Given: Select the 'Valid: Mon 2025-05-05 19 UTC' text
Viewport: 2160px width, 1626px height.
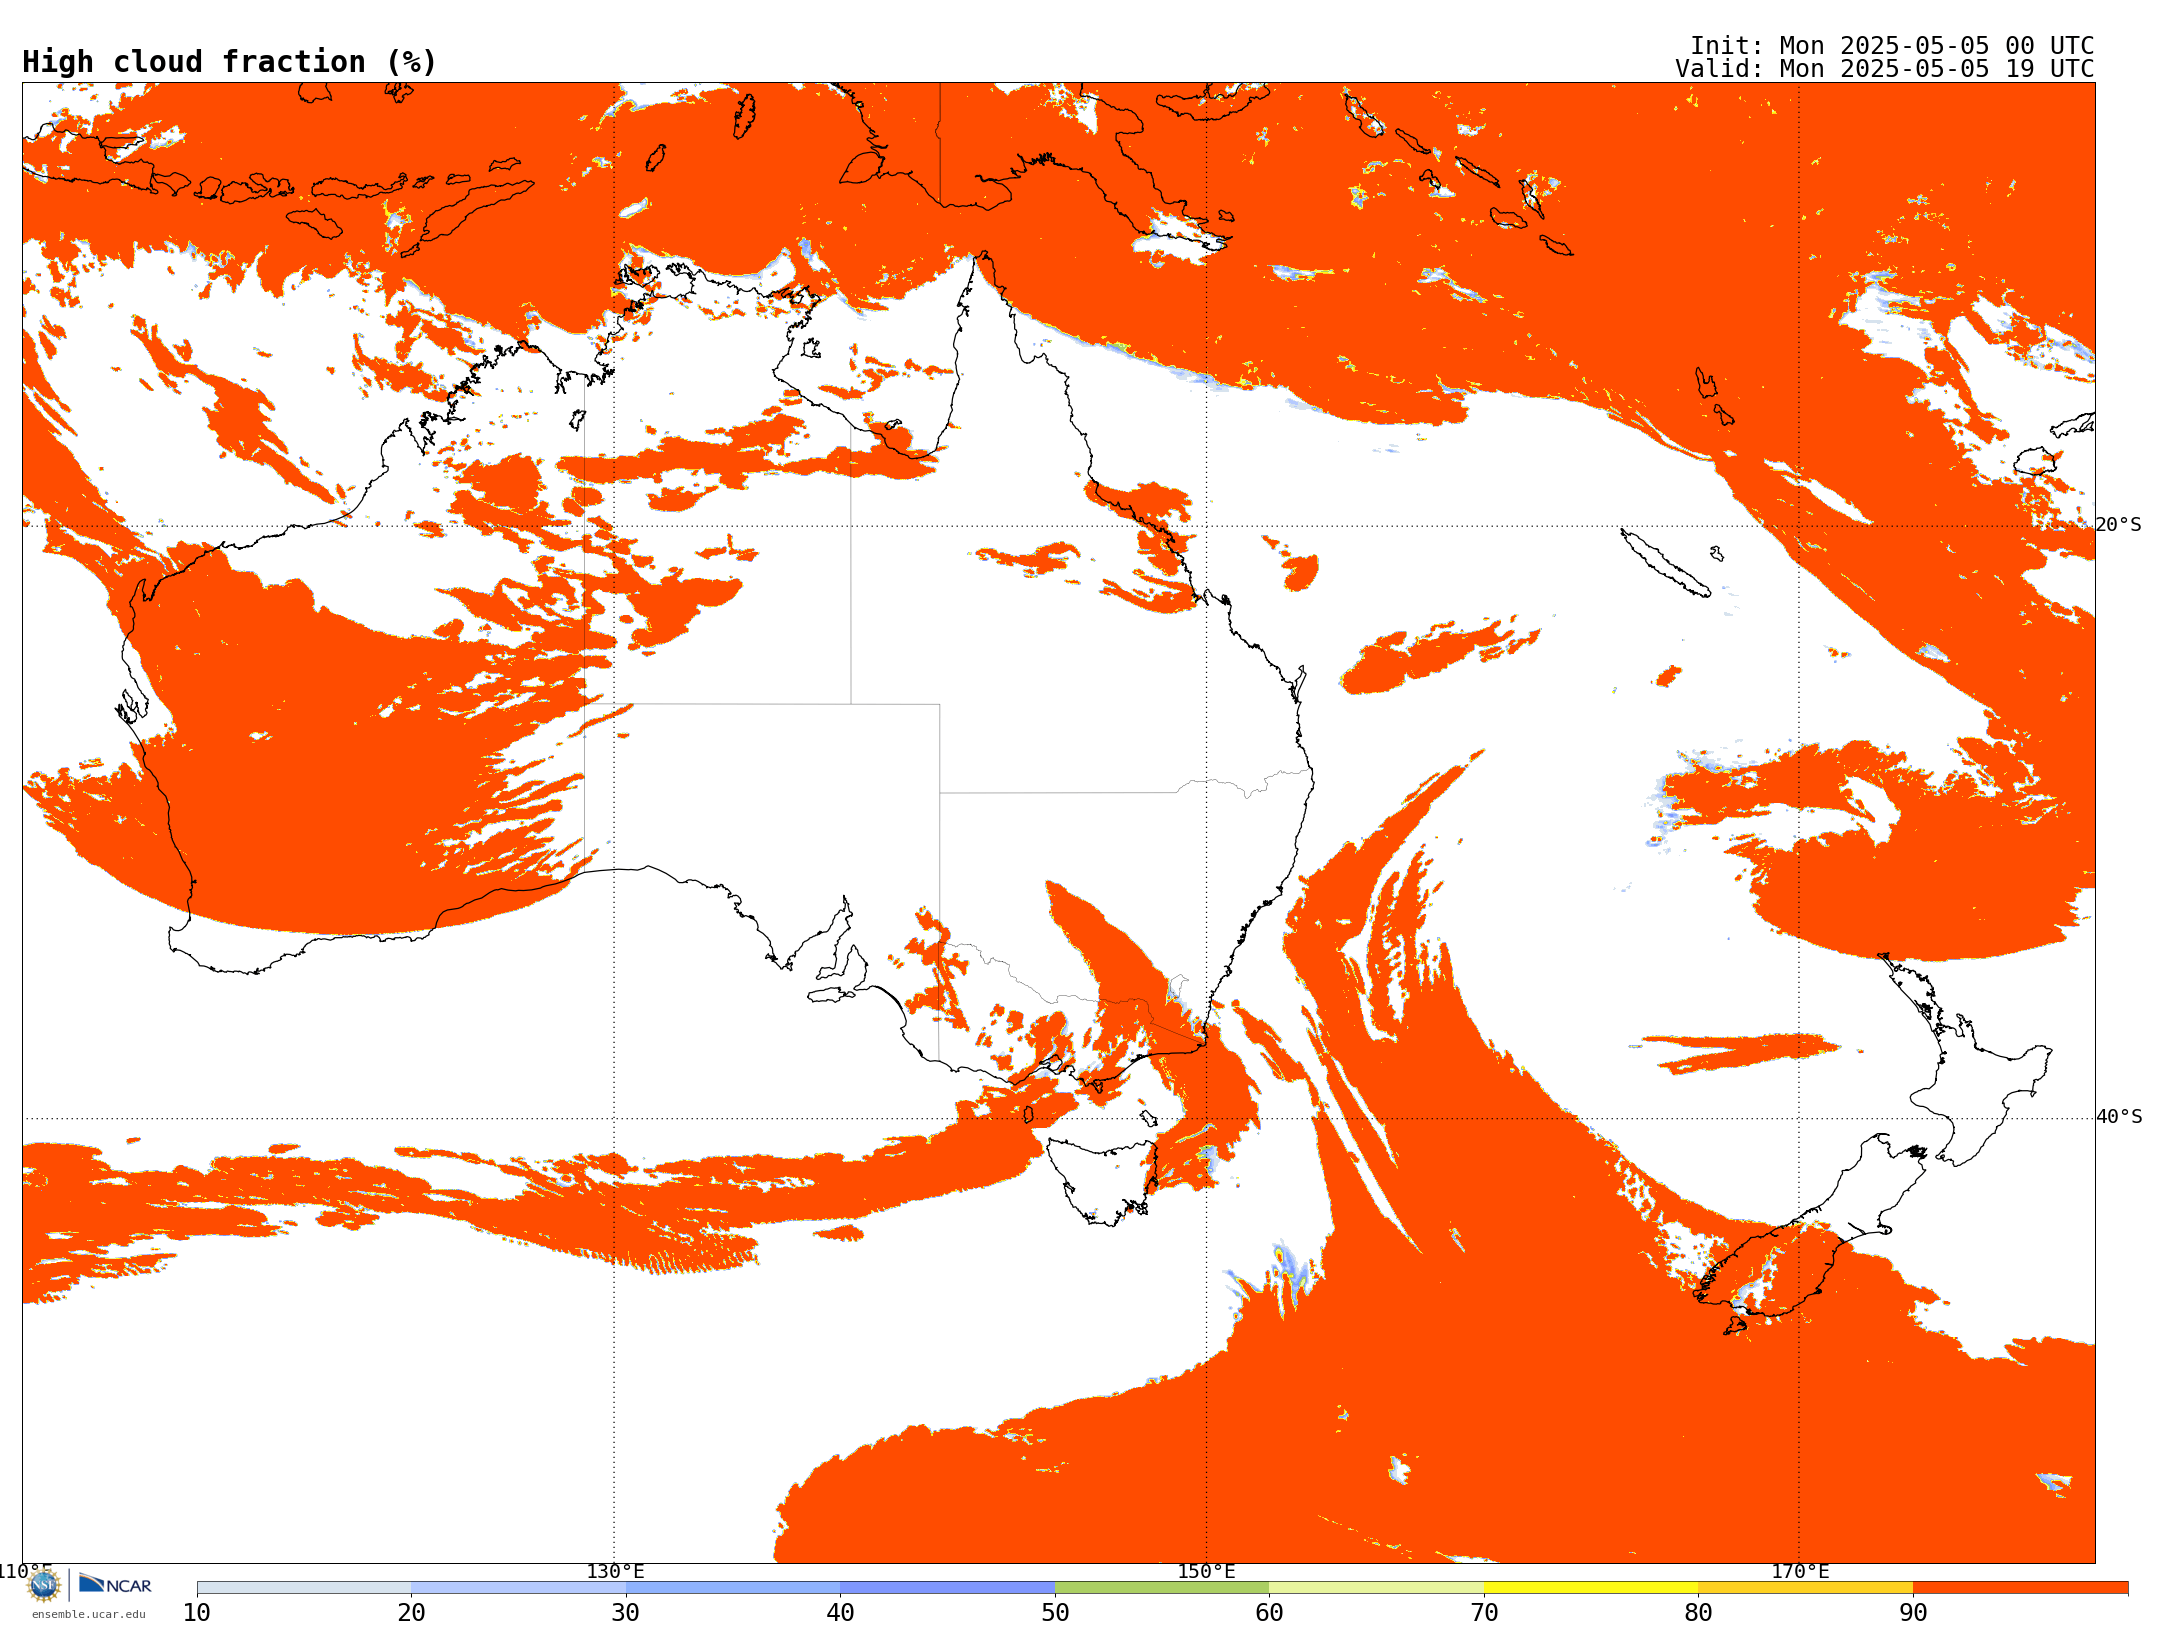Looking at the screenshot, I should pyautogui.click(x=1884, y=69).
